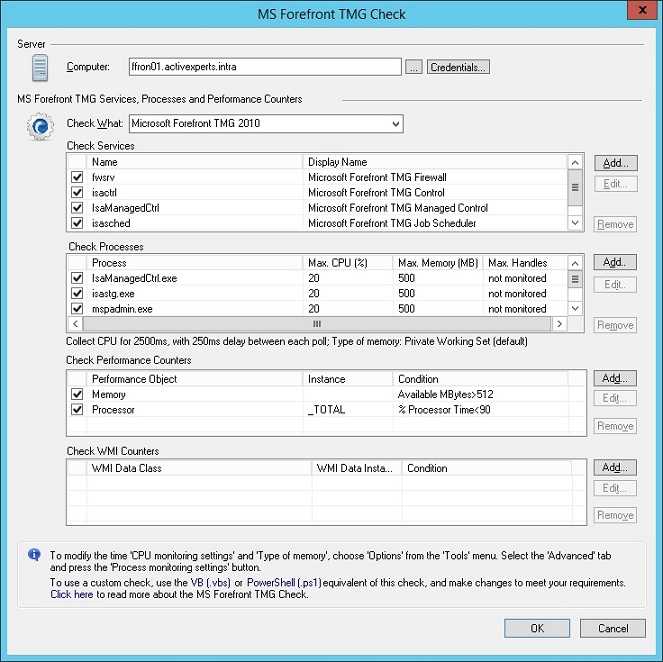Viewport: 663px width, 662px height.
Task: Click the Computer name input field
Action: tap(265, 67)
